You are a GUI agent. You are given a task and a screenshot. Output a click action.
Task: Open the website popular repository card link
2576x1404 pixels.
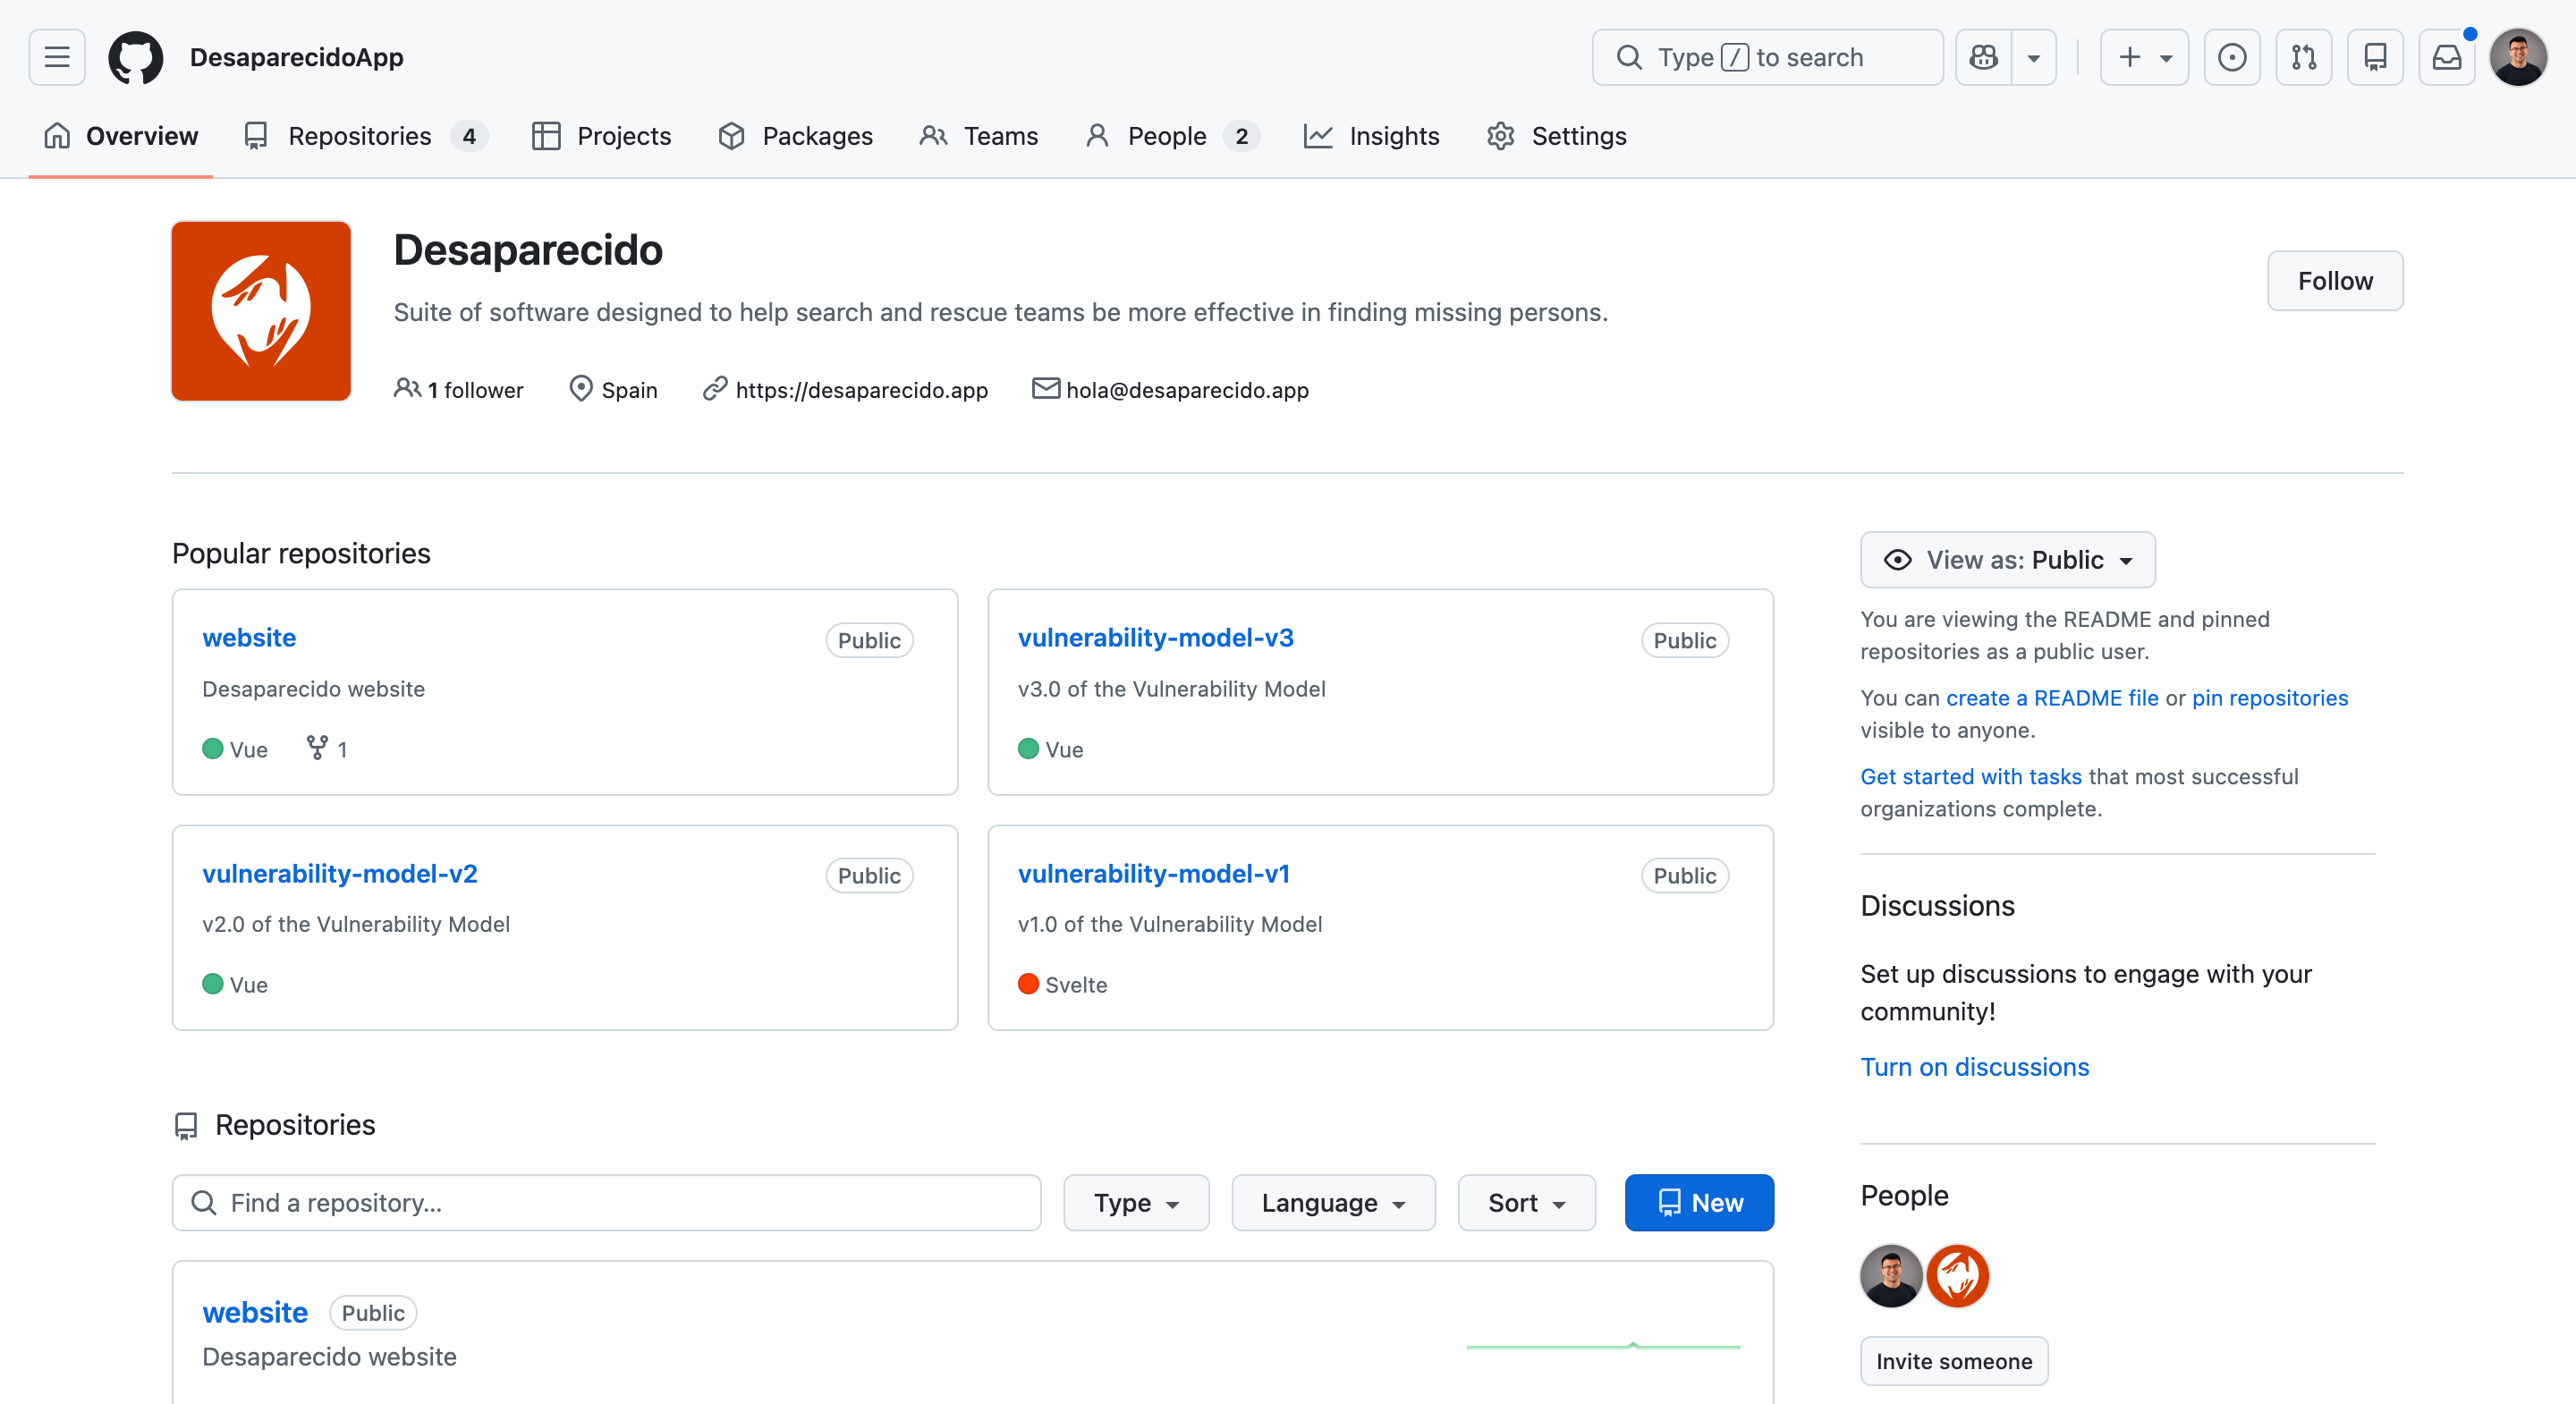pyautogui.click(x=249, y=638)
